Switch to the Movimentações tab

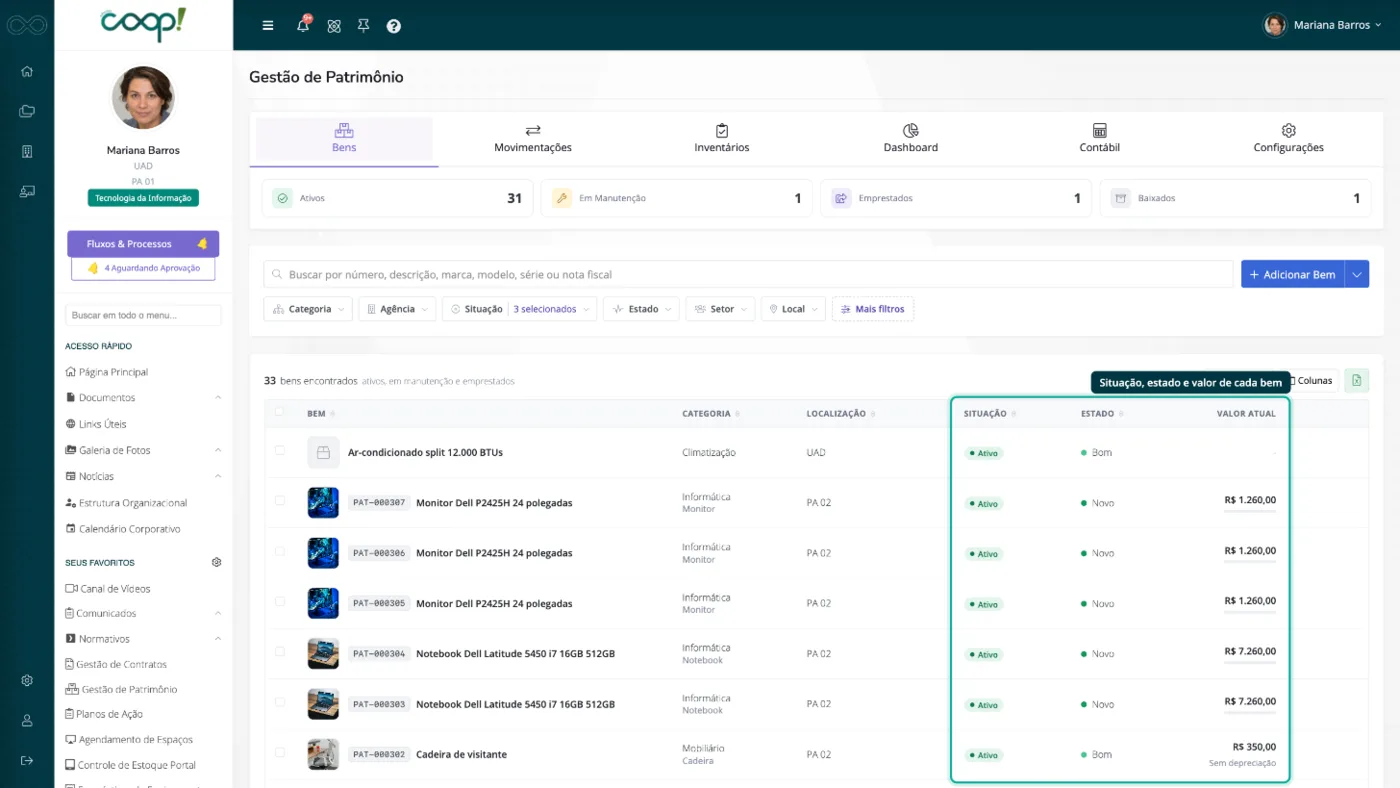(x=533, y=139)
